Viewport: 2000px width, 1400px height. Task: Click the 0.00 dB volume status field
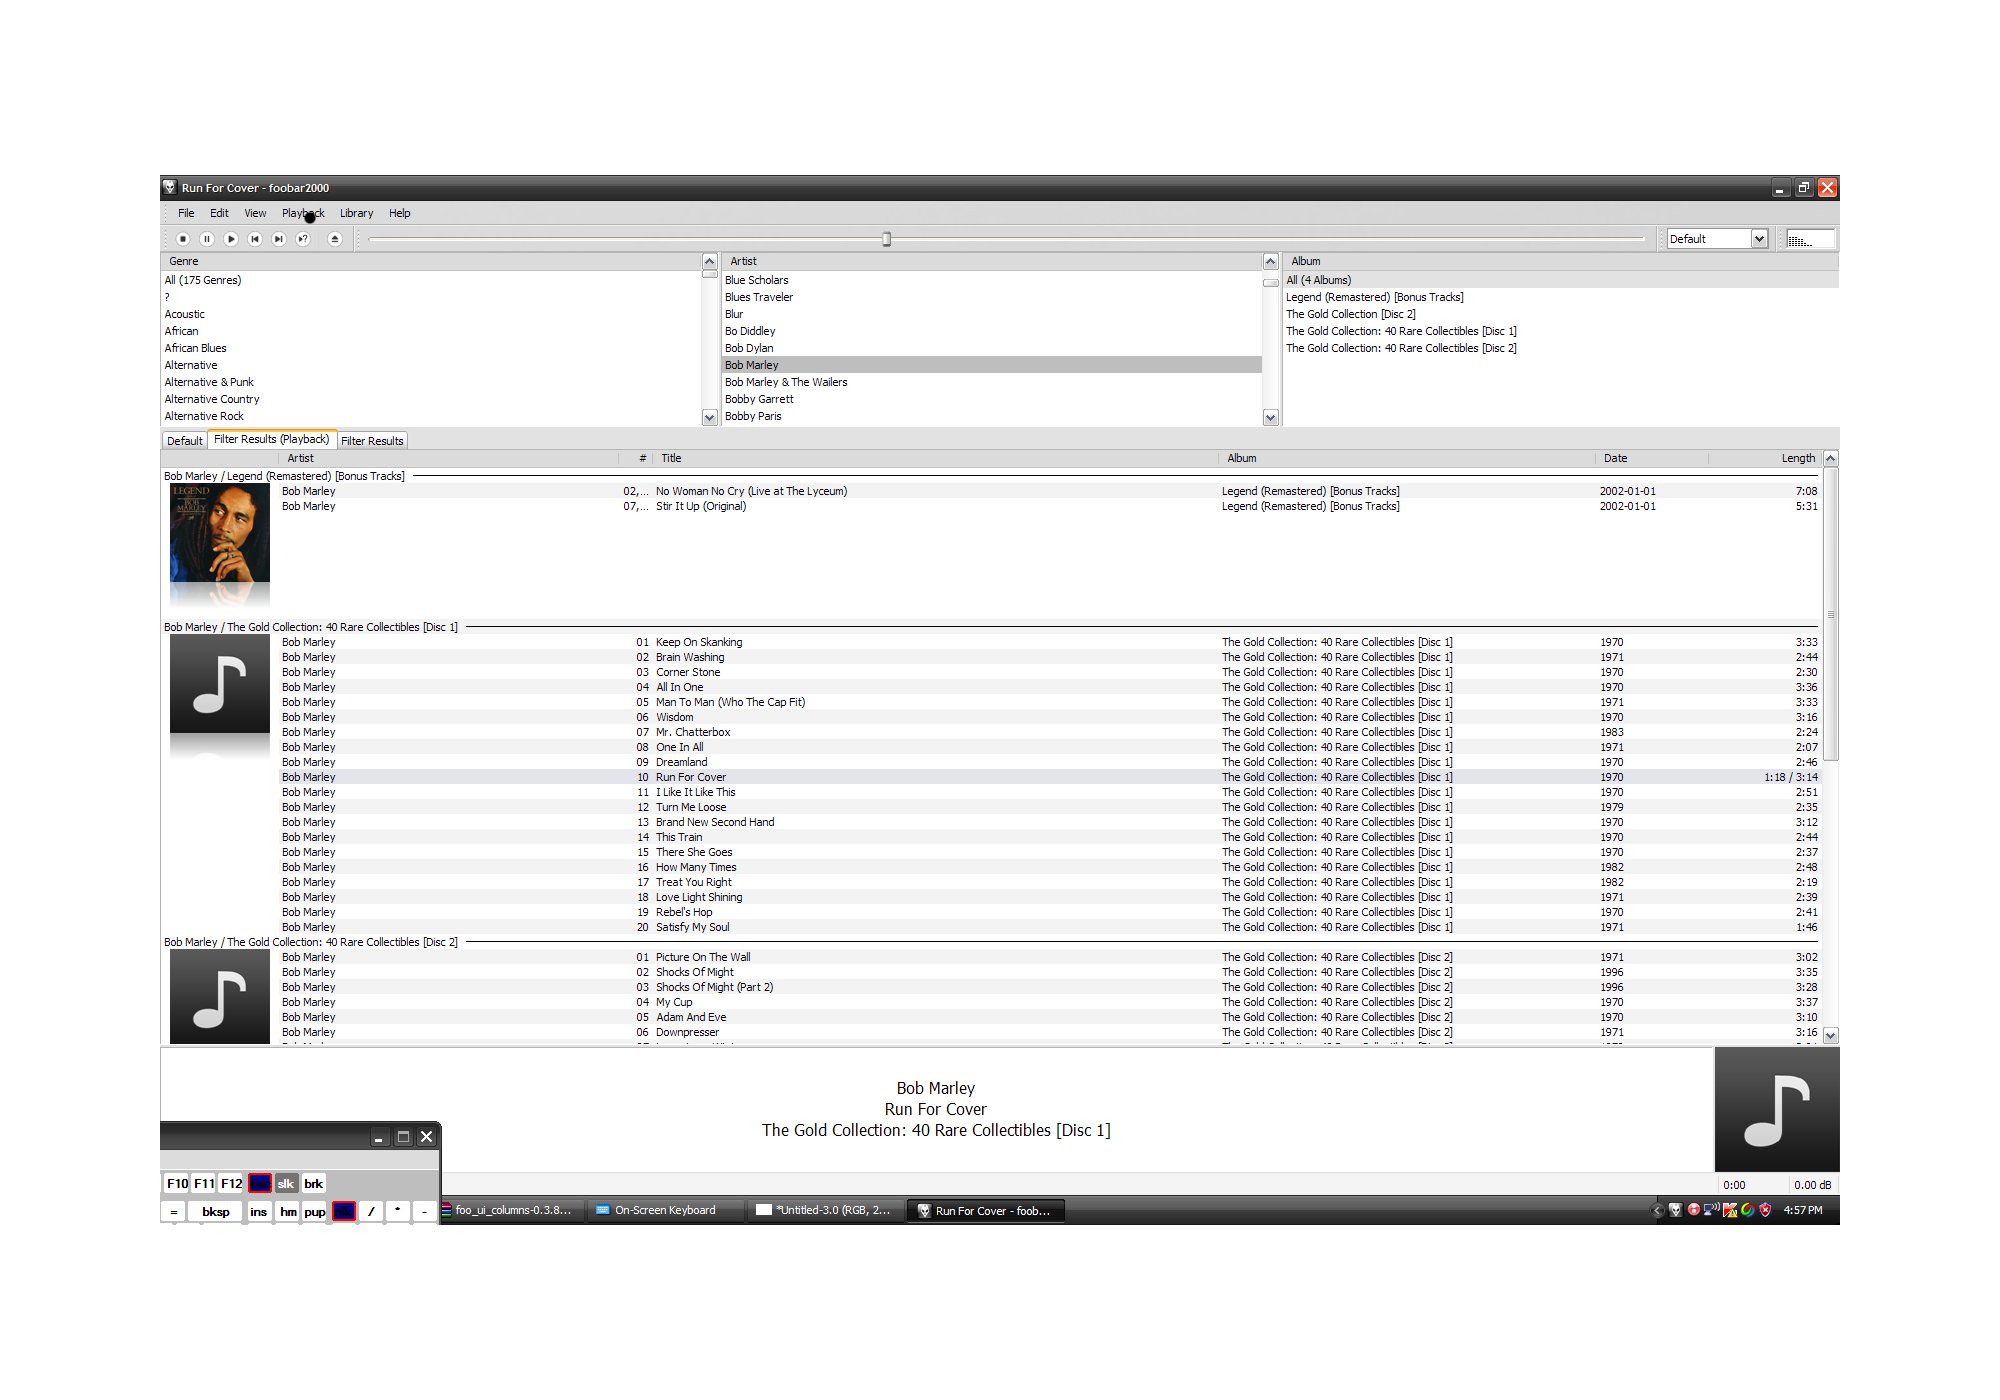(1812, 1185)
